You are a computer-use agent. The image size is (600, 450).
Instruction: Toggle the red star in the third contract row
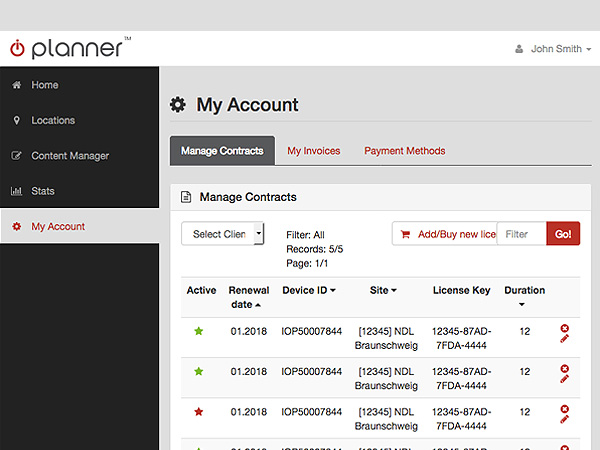(199, 412)
